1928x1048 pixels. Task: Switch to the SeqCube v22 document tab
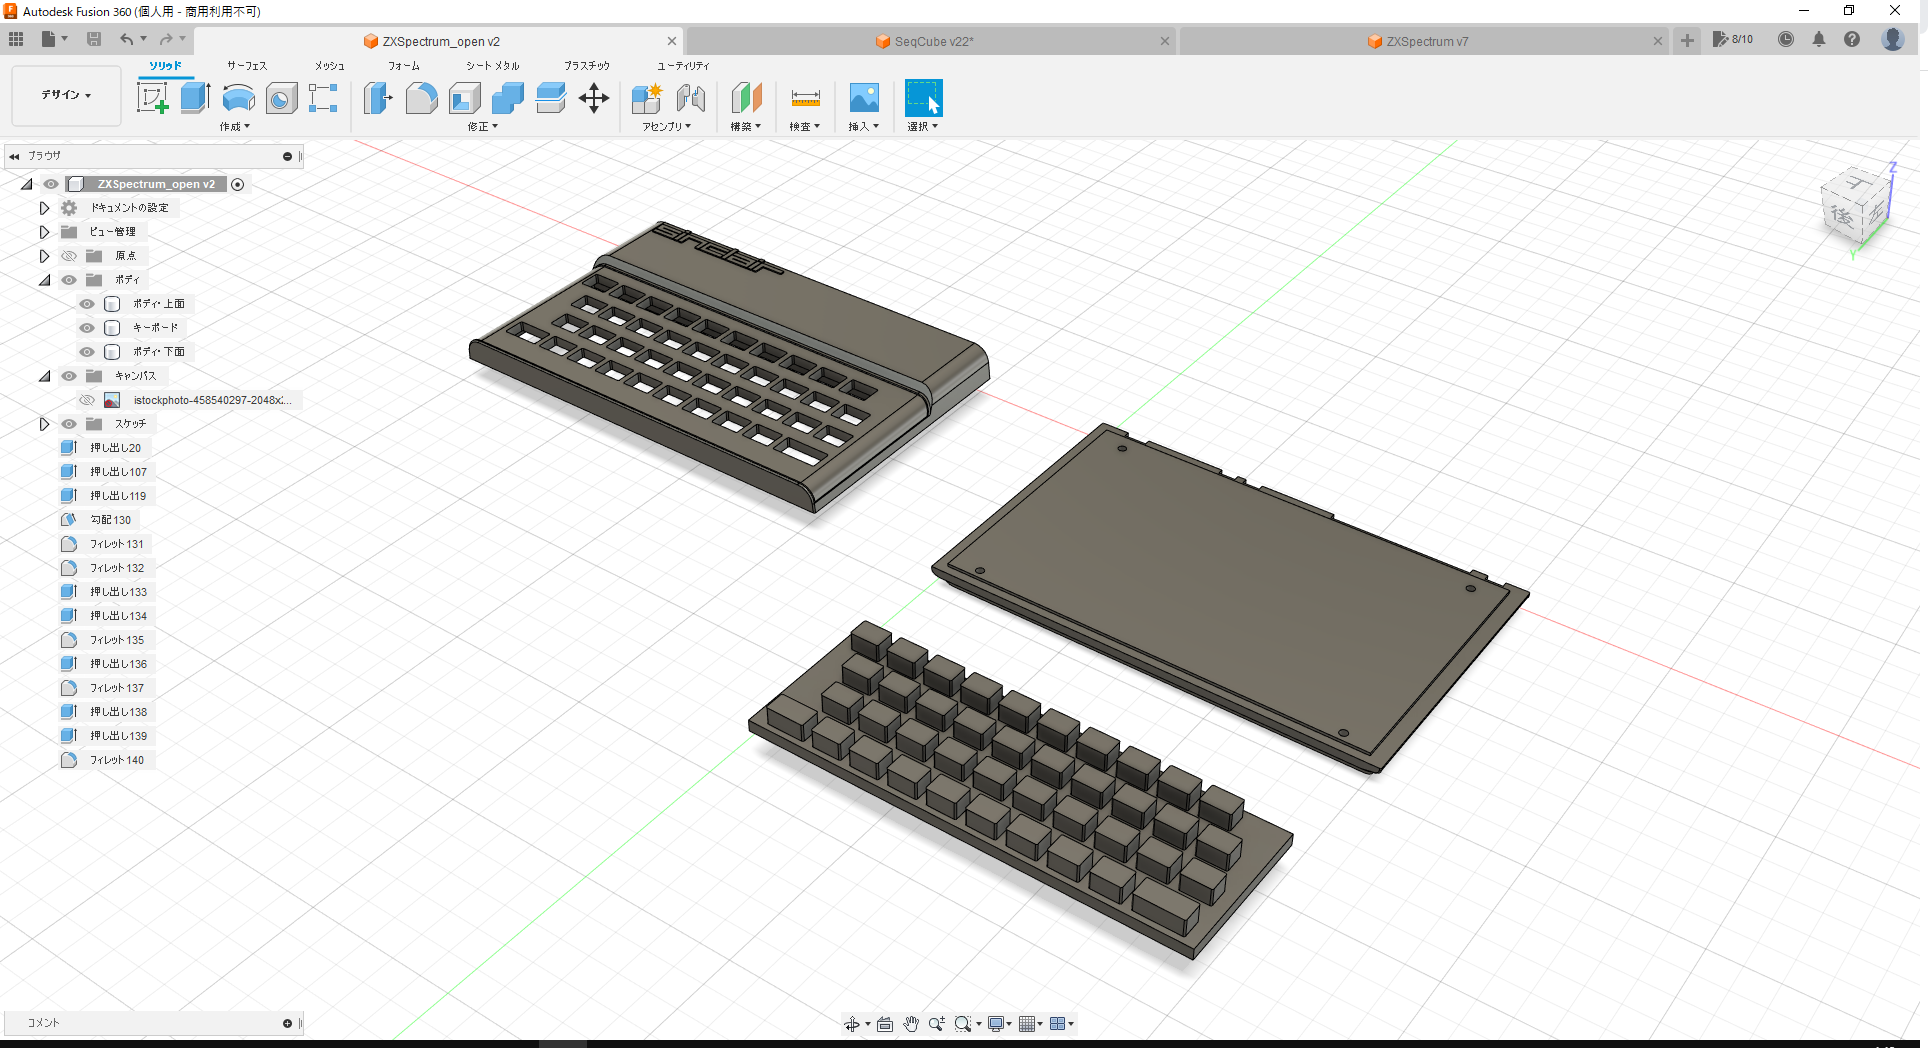point(933,41)
